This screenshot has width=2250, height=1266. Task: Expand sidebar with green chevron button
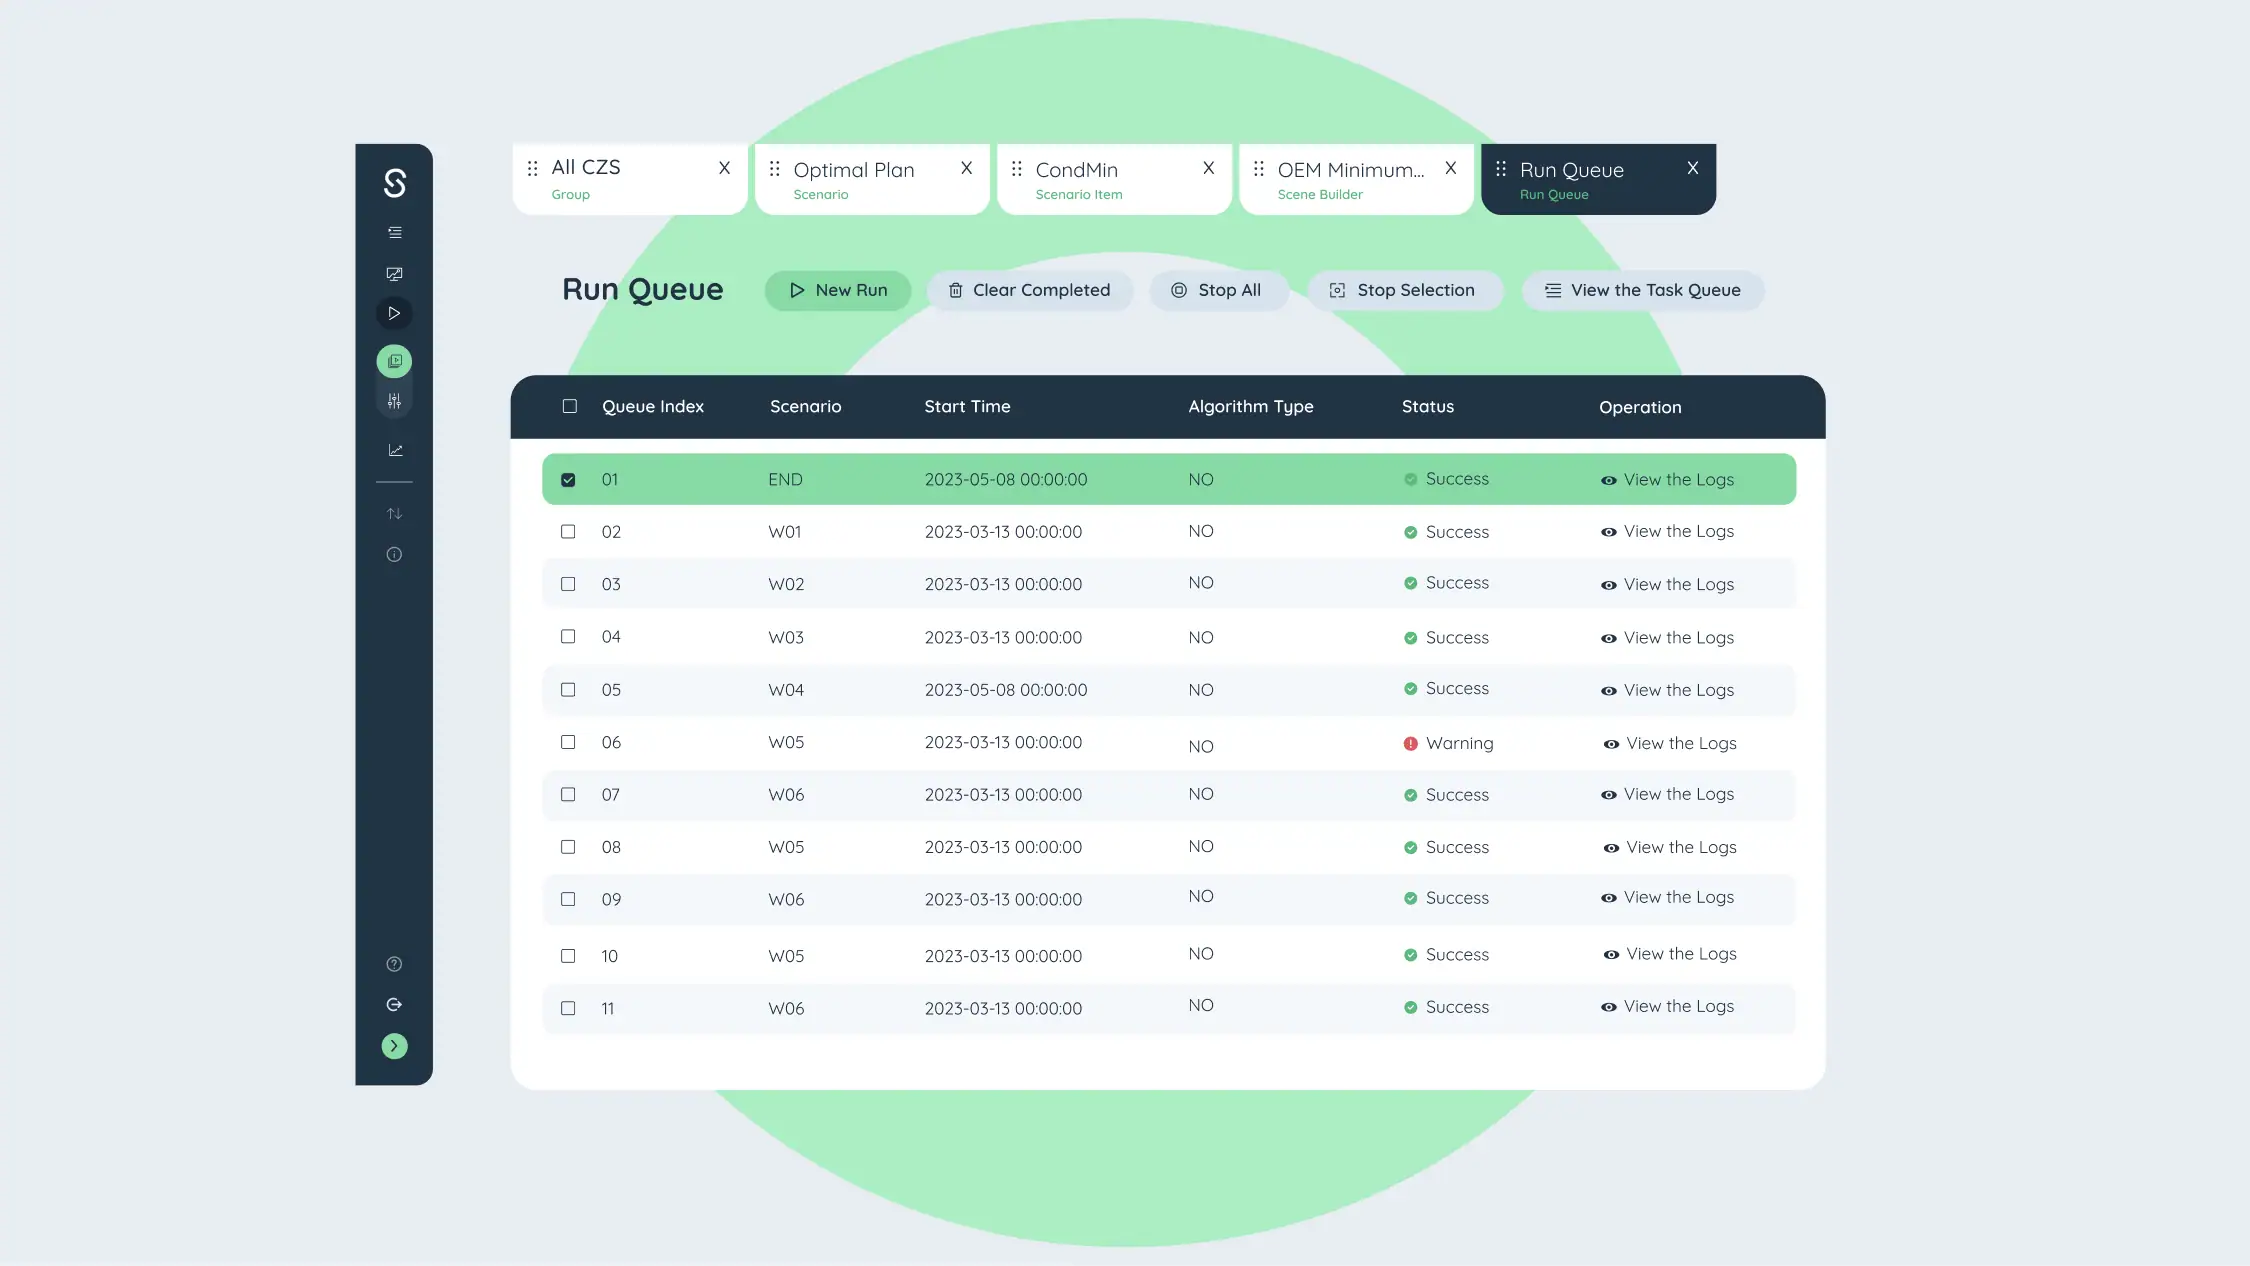[x=394, y=1046]
